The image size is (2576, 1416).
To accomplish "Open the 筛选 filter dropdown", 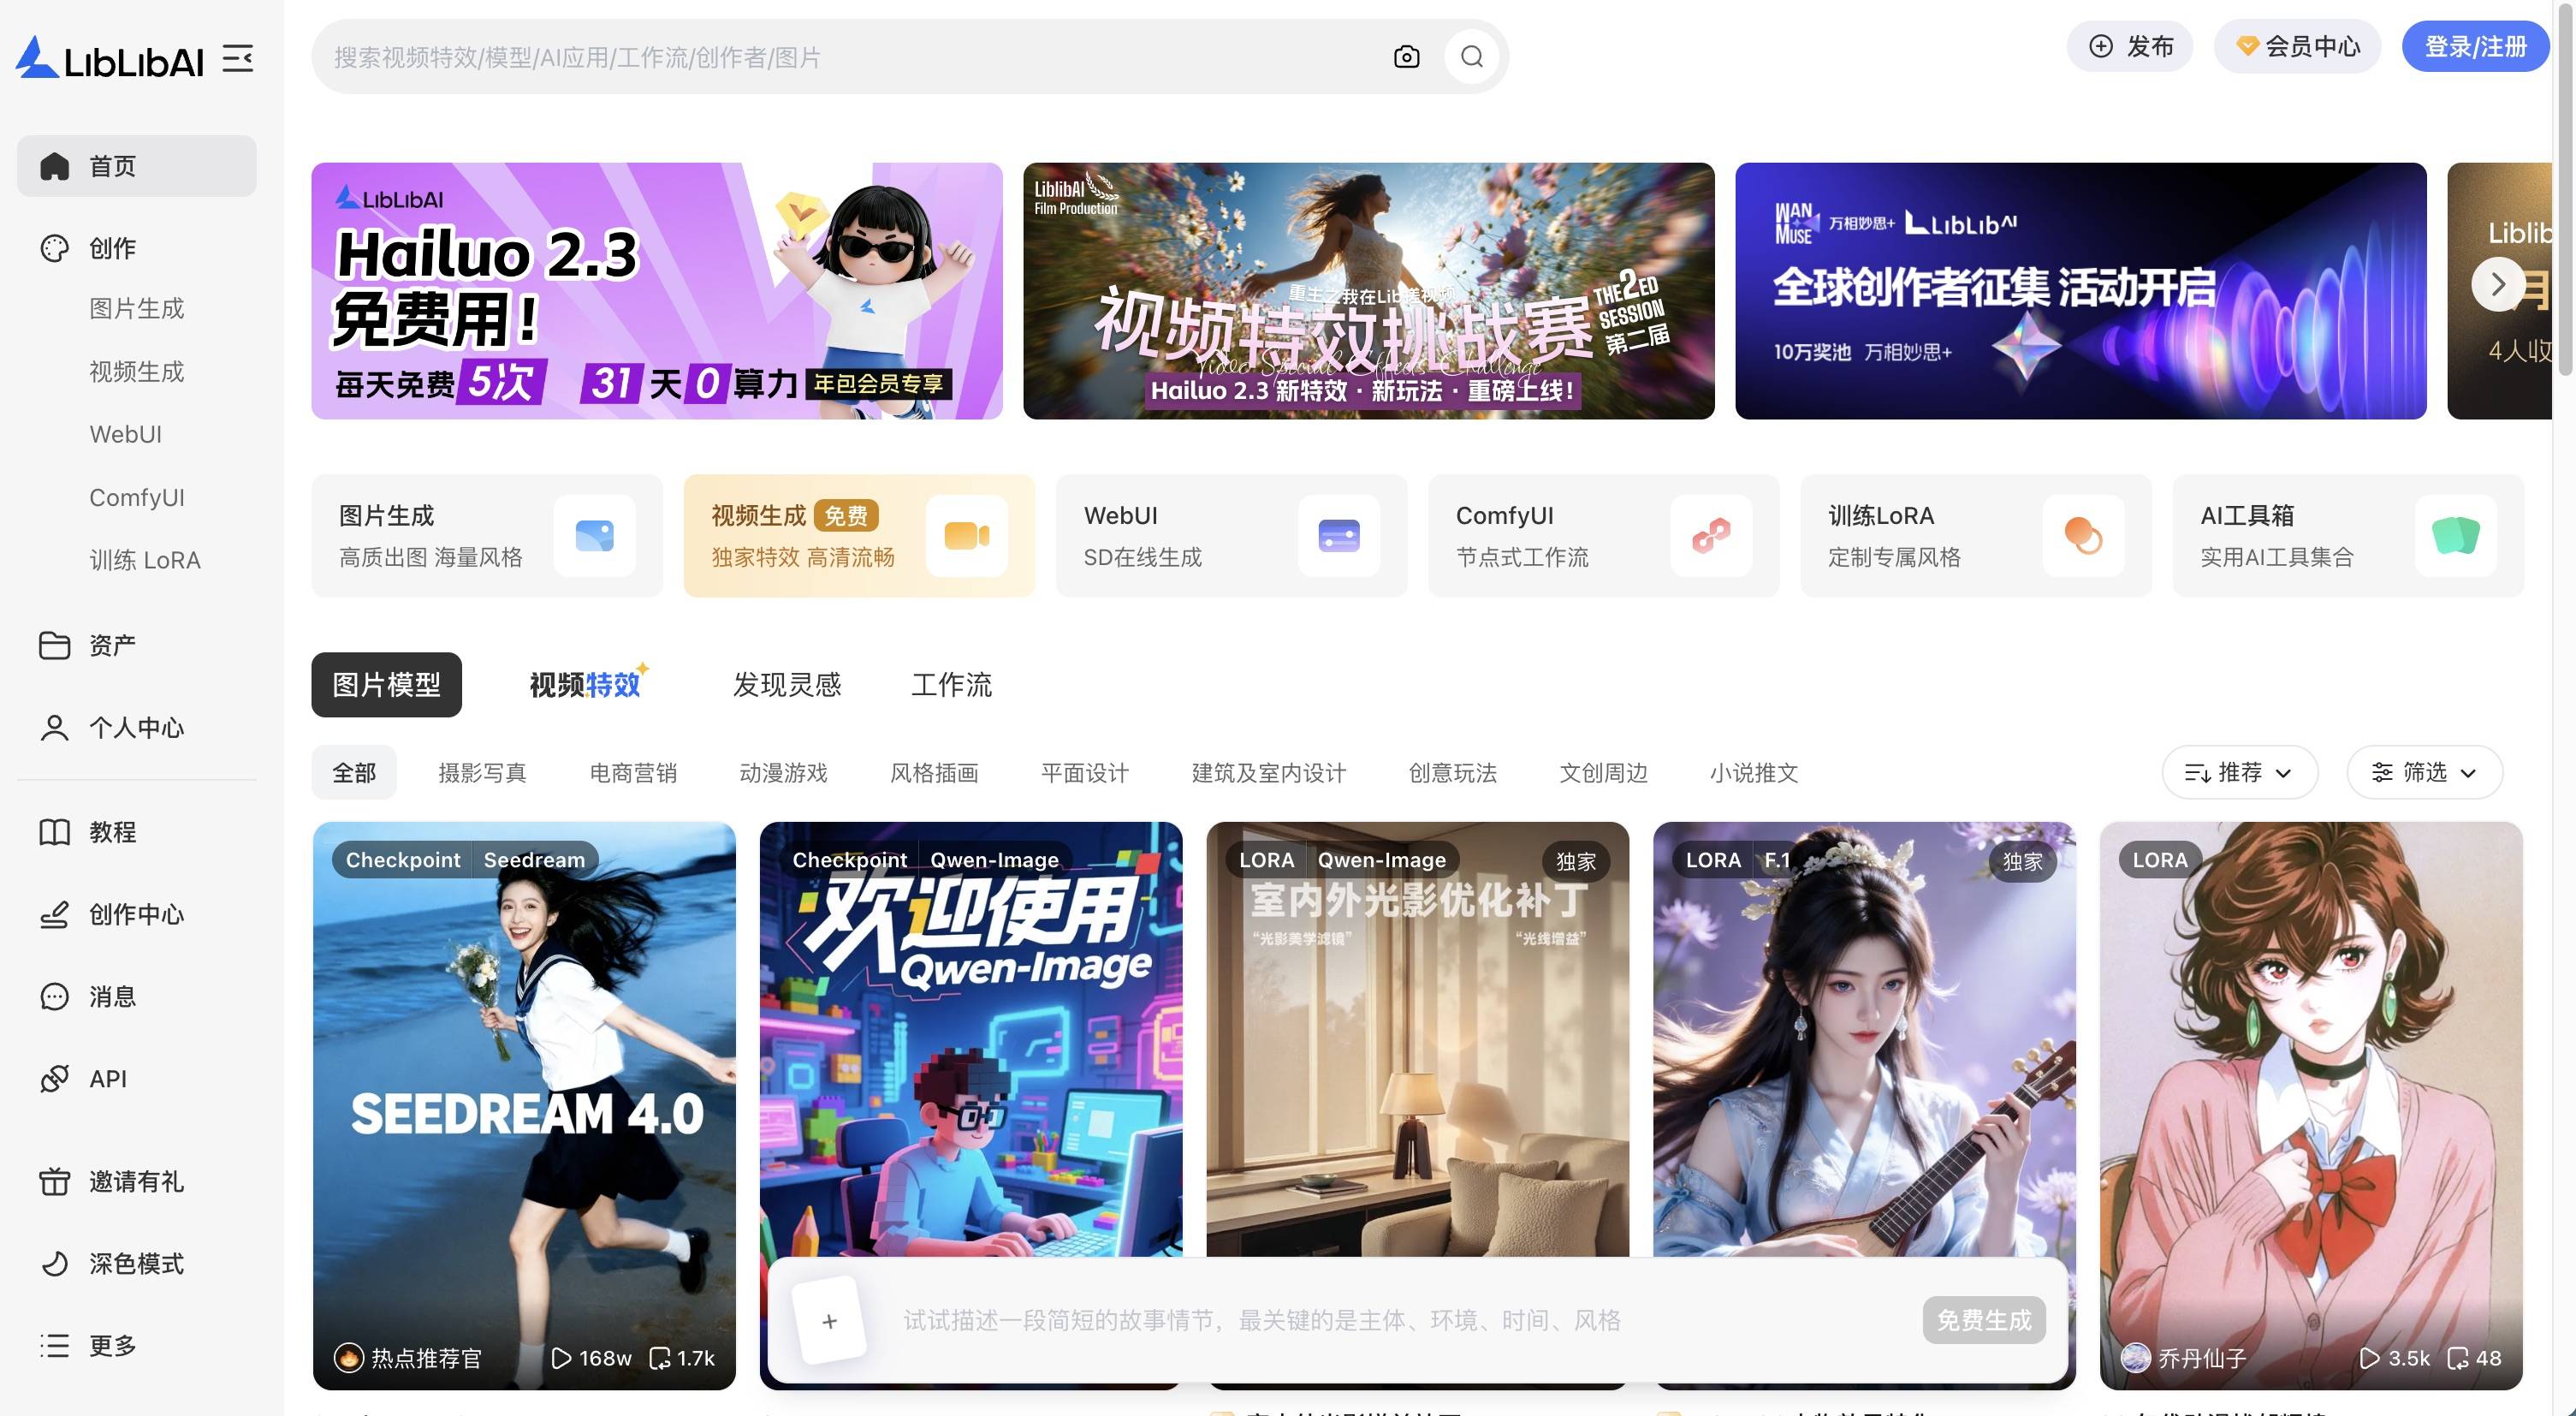I will point(2424,771).
